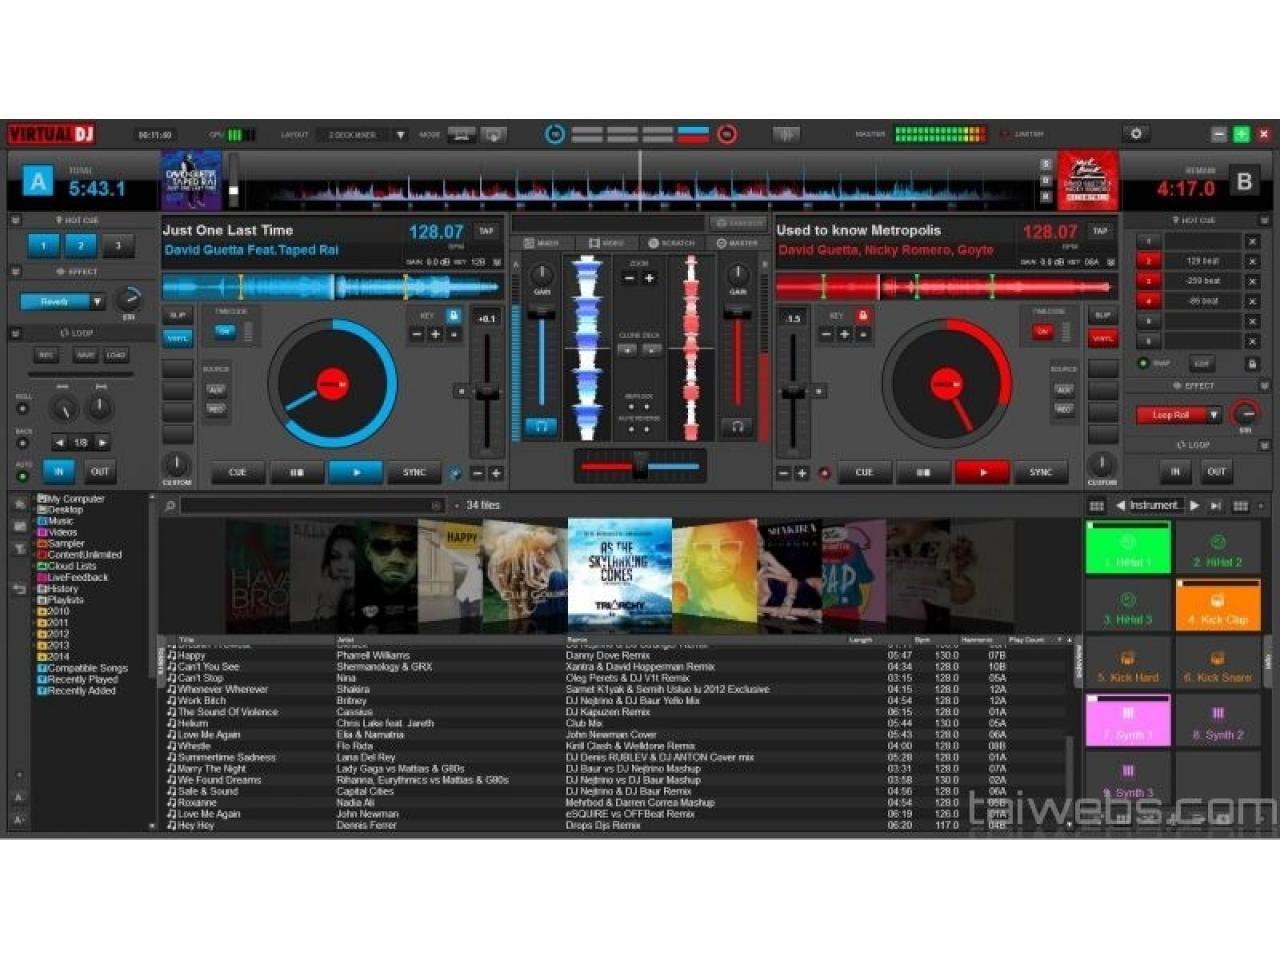
Task: Click TAP tempo on deck A
Action: tap(486, 231)
